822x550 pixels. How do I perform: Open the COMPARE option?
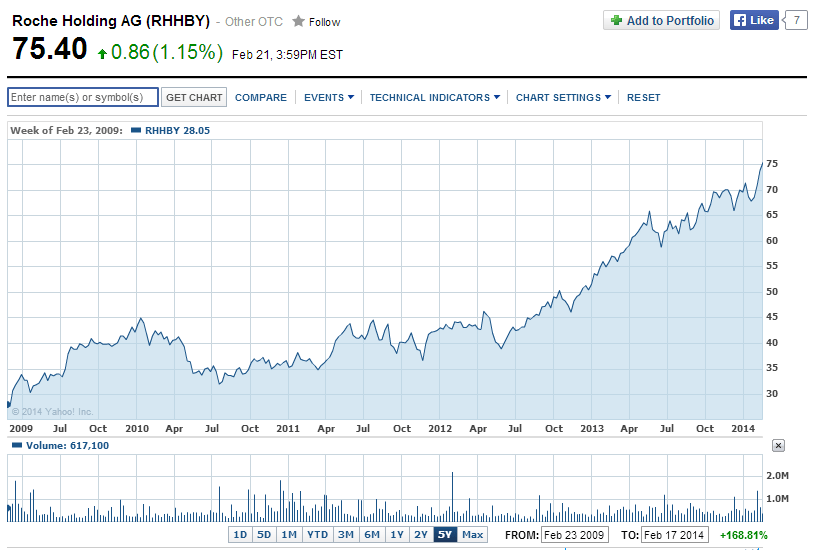pyautogui.click(x=261, y=98)
